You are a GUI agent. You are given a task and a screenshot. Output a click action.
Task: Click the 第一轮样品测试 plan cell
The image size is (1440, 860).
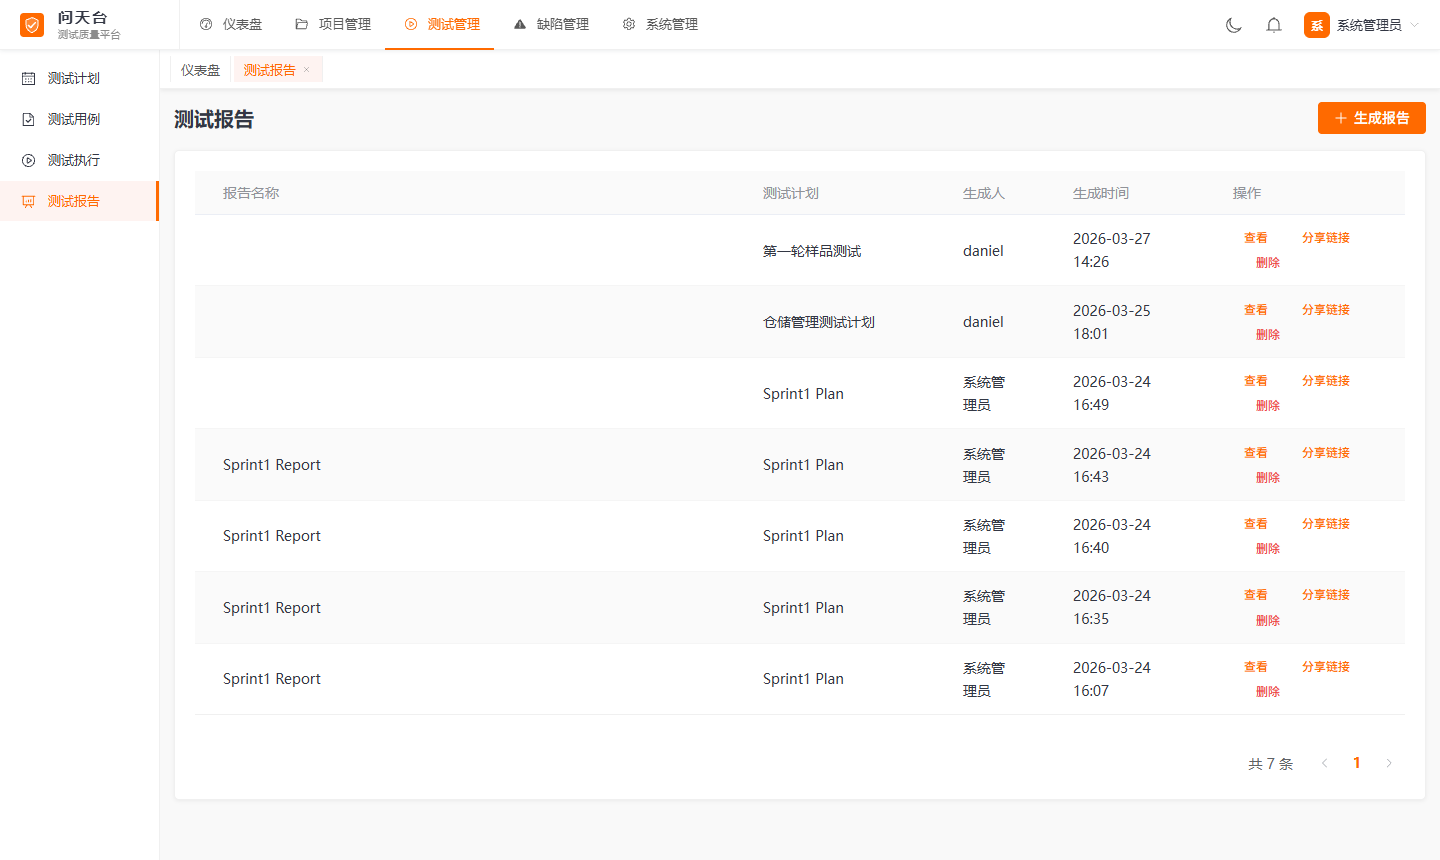coord(812,251)
